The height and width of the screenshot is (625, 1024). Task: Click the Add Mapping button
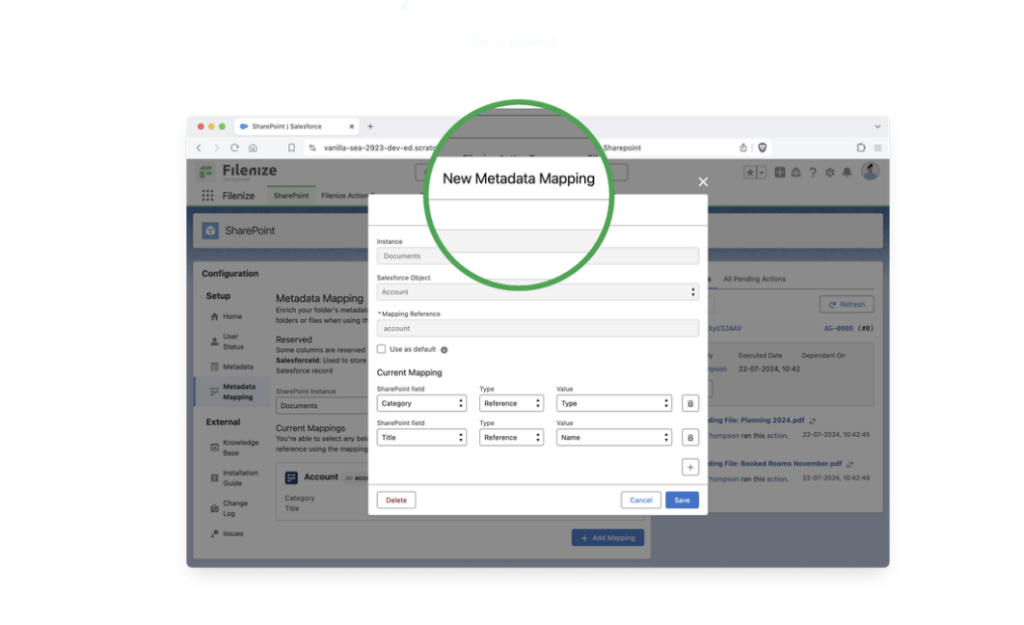click(x=607, y=537)
